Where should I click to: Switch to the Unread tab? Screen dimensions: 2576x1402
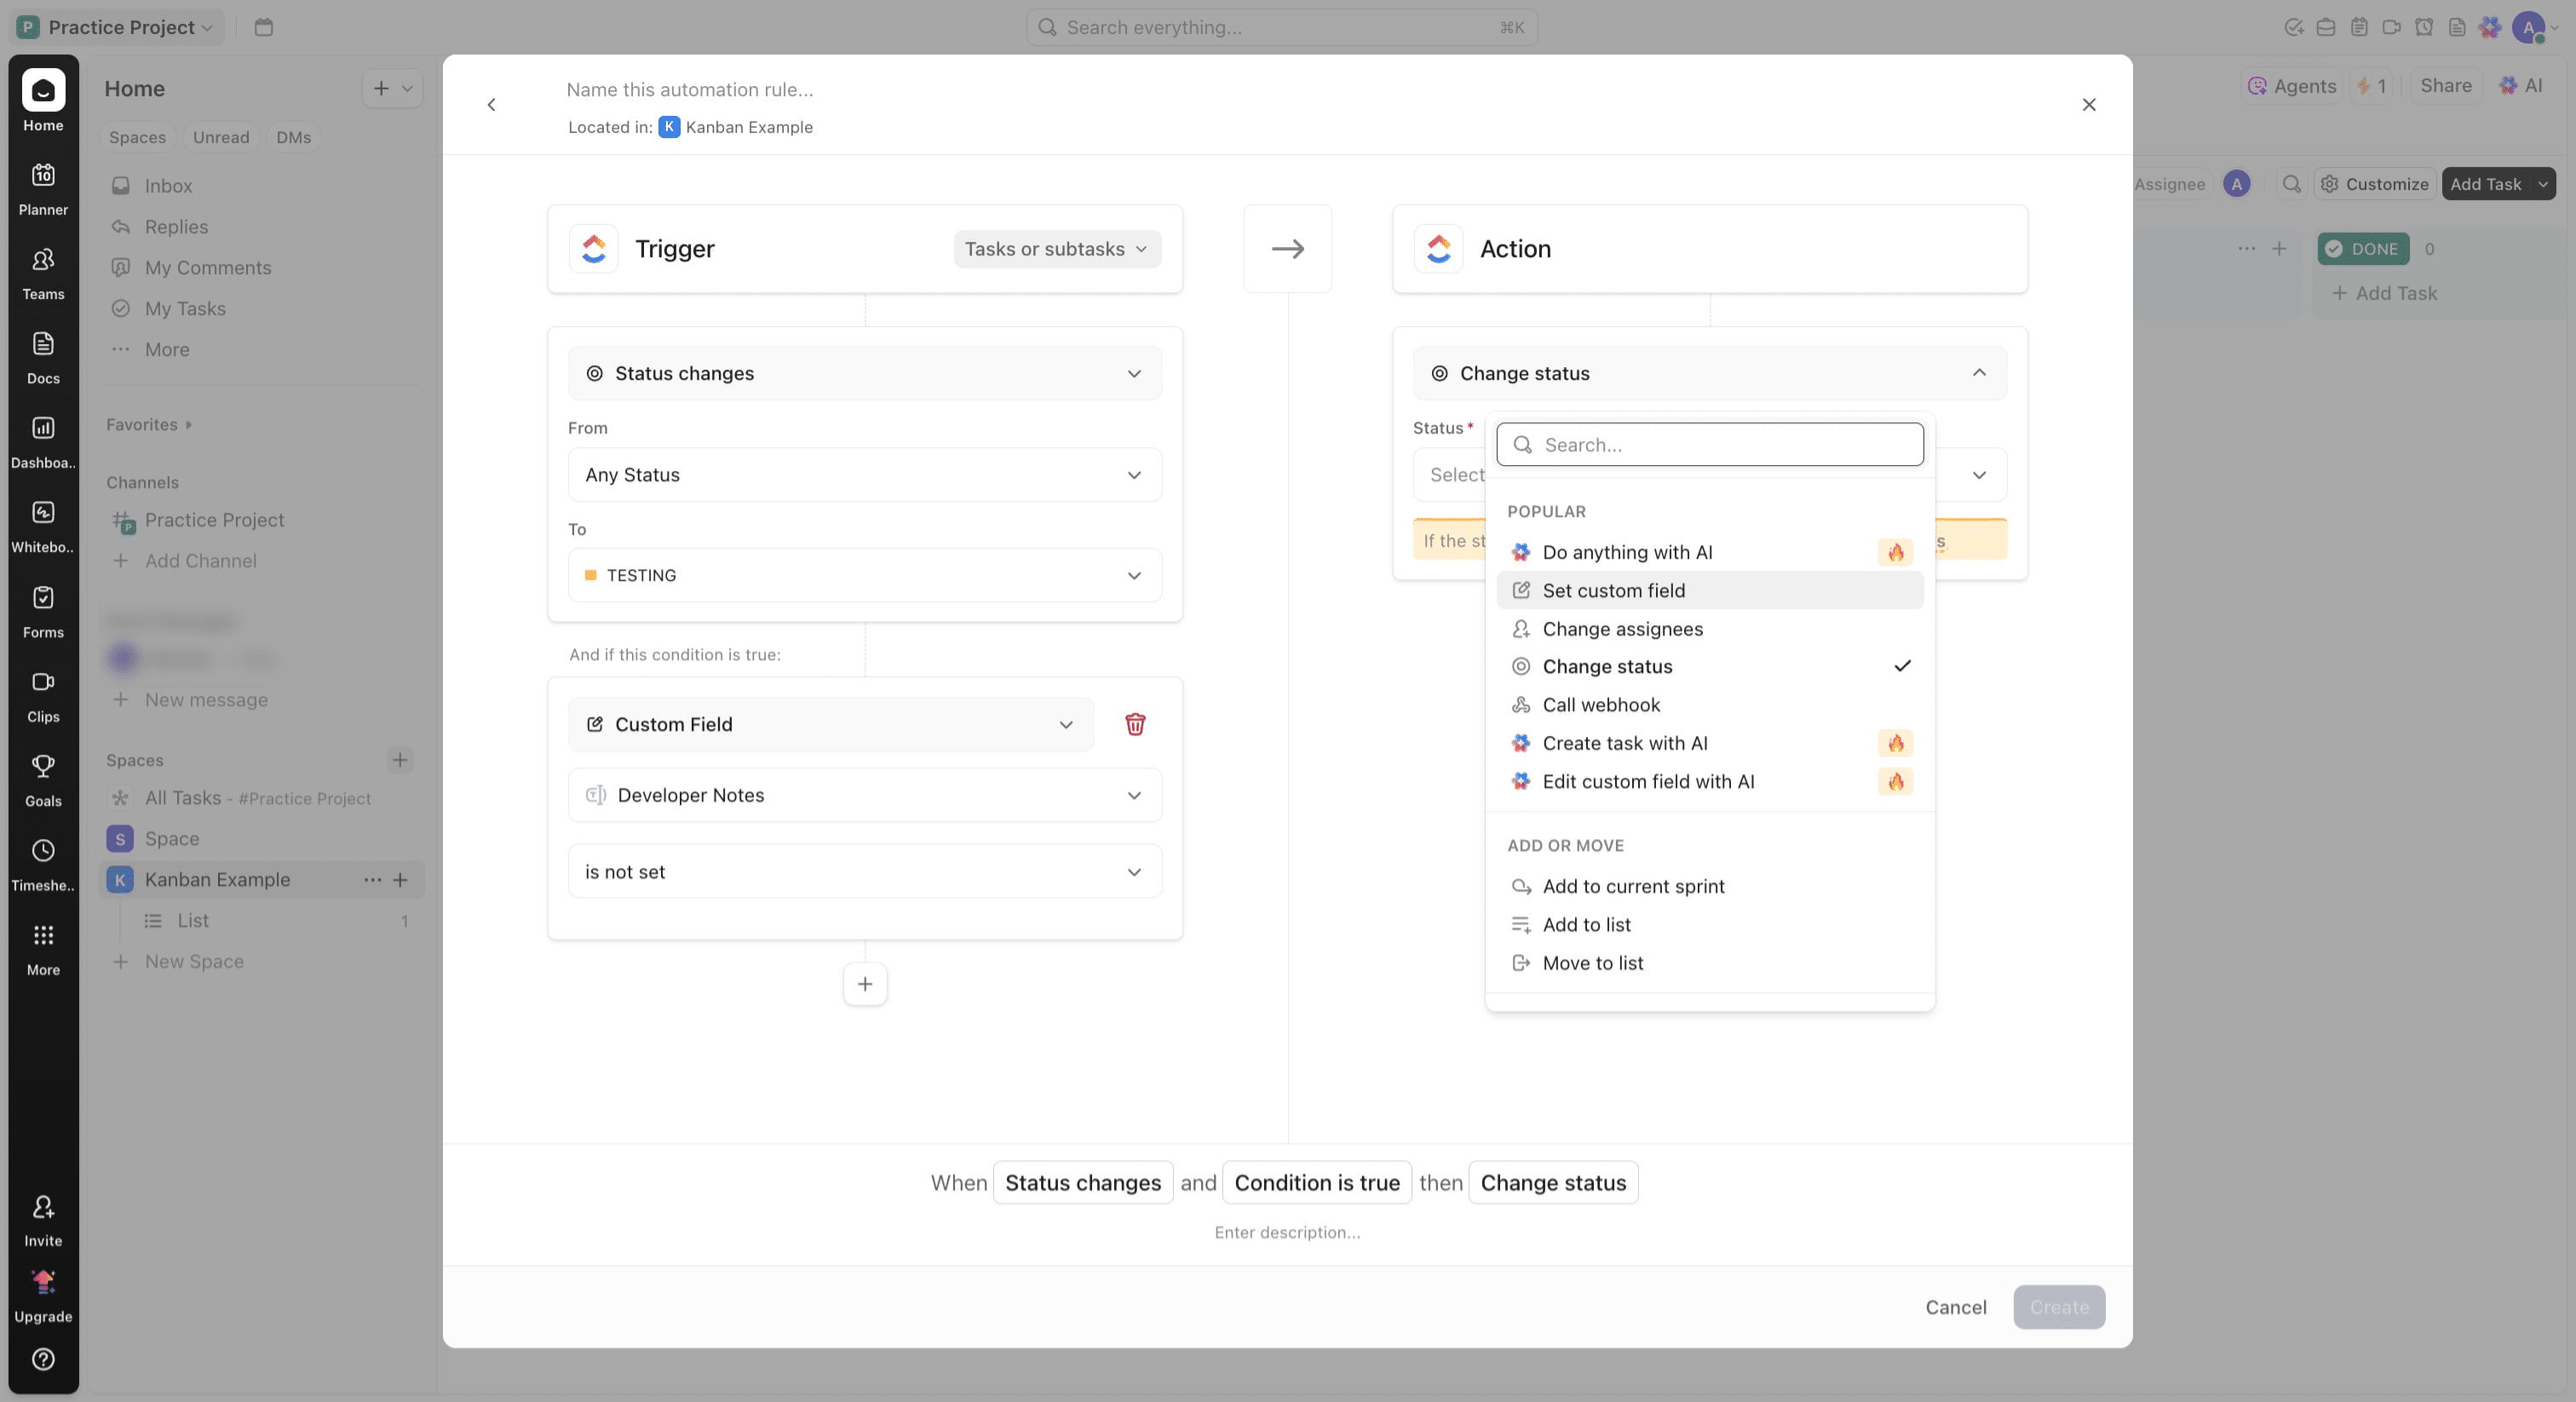[x=221, y=137]
